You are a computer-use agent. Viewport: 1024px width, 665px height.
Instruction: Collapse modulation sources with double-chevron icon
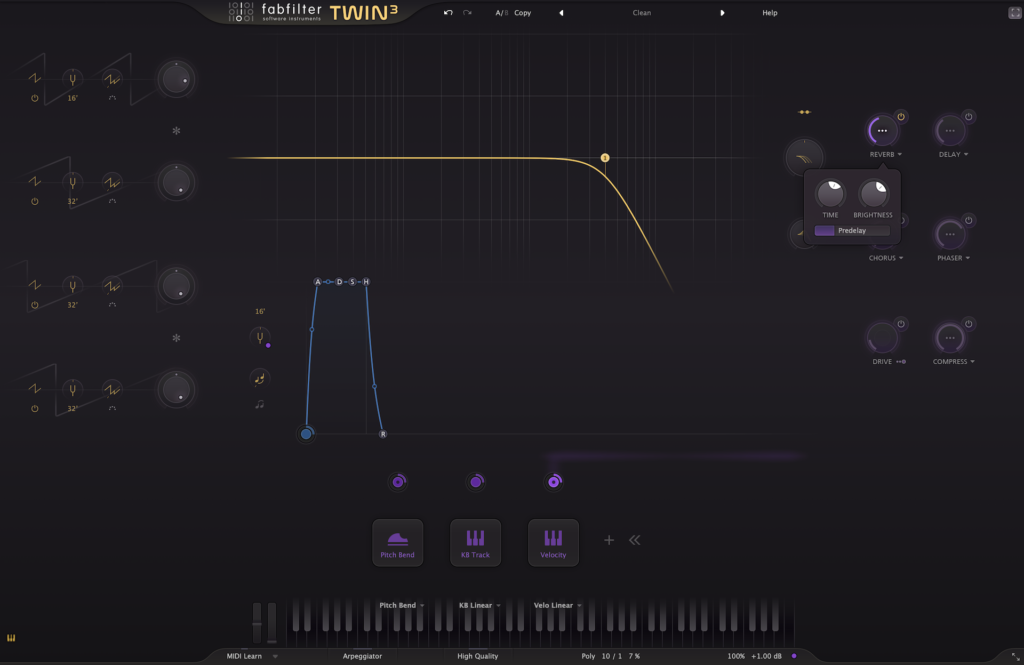(x=634, y=540)
